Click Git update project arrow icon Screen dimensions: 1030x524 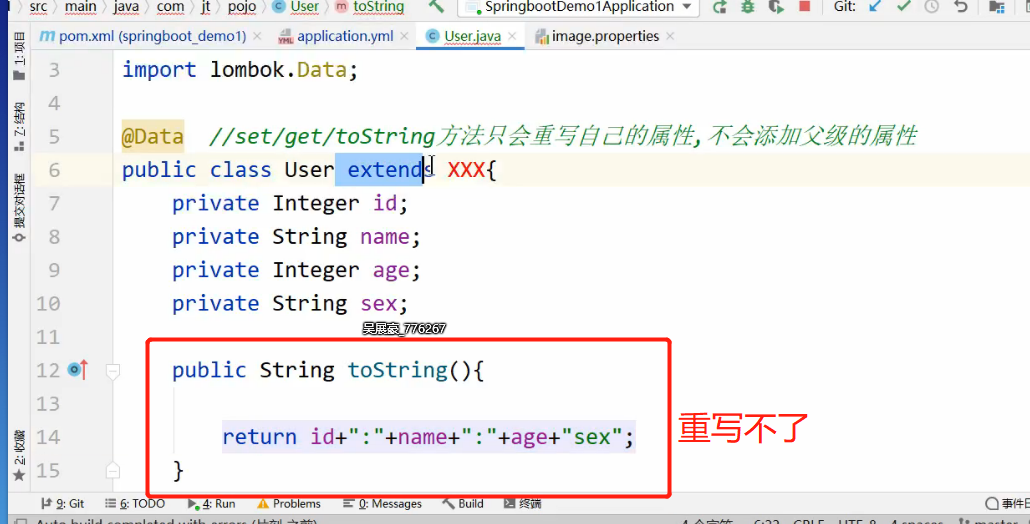coord(875,7)
